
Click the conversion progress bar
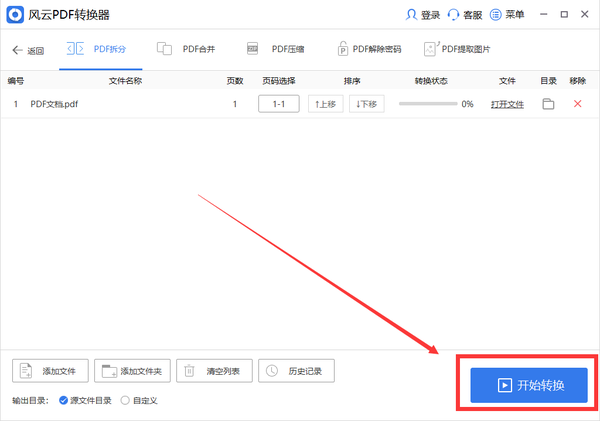pyautogui.click(x=426, y=104)
